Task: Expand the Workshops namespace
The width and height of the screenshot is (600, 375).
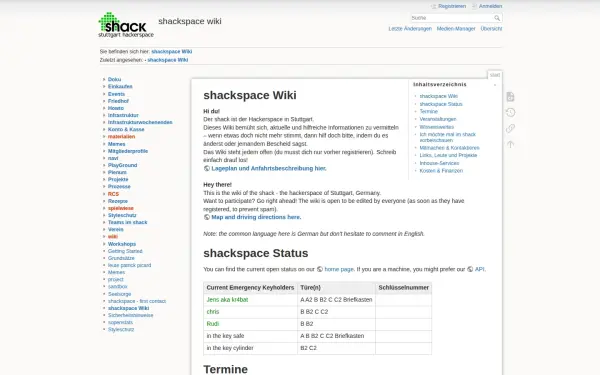Action: click(x=122, y=244)
